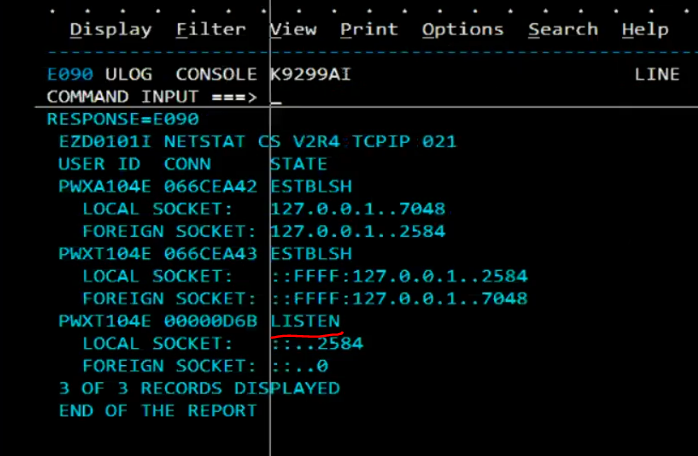
Task: Click the E090 system name in title line
Action: coord(70,74)
